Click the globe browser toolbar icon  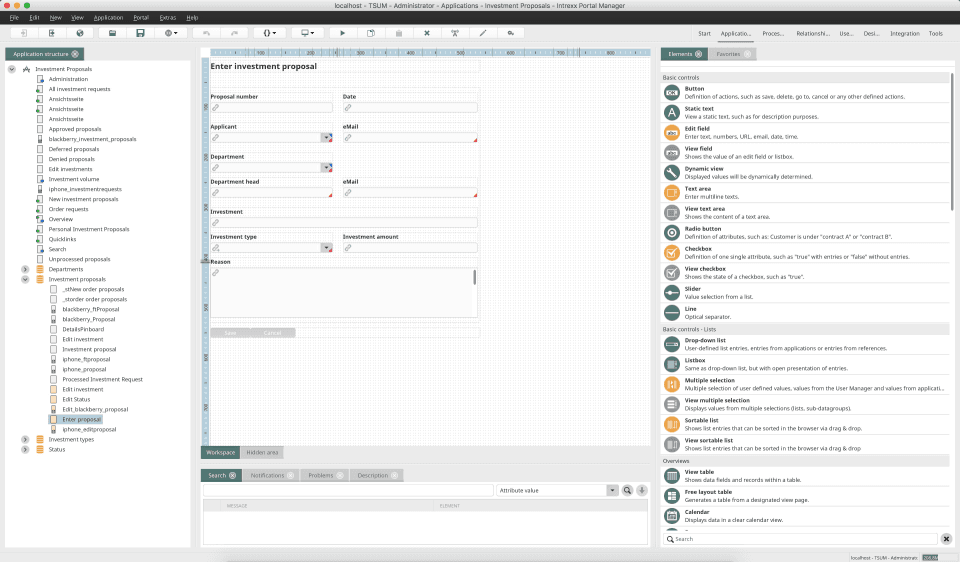(80, 33)
